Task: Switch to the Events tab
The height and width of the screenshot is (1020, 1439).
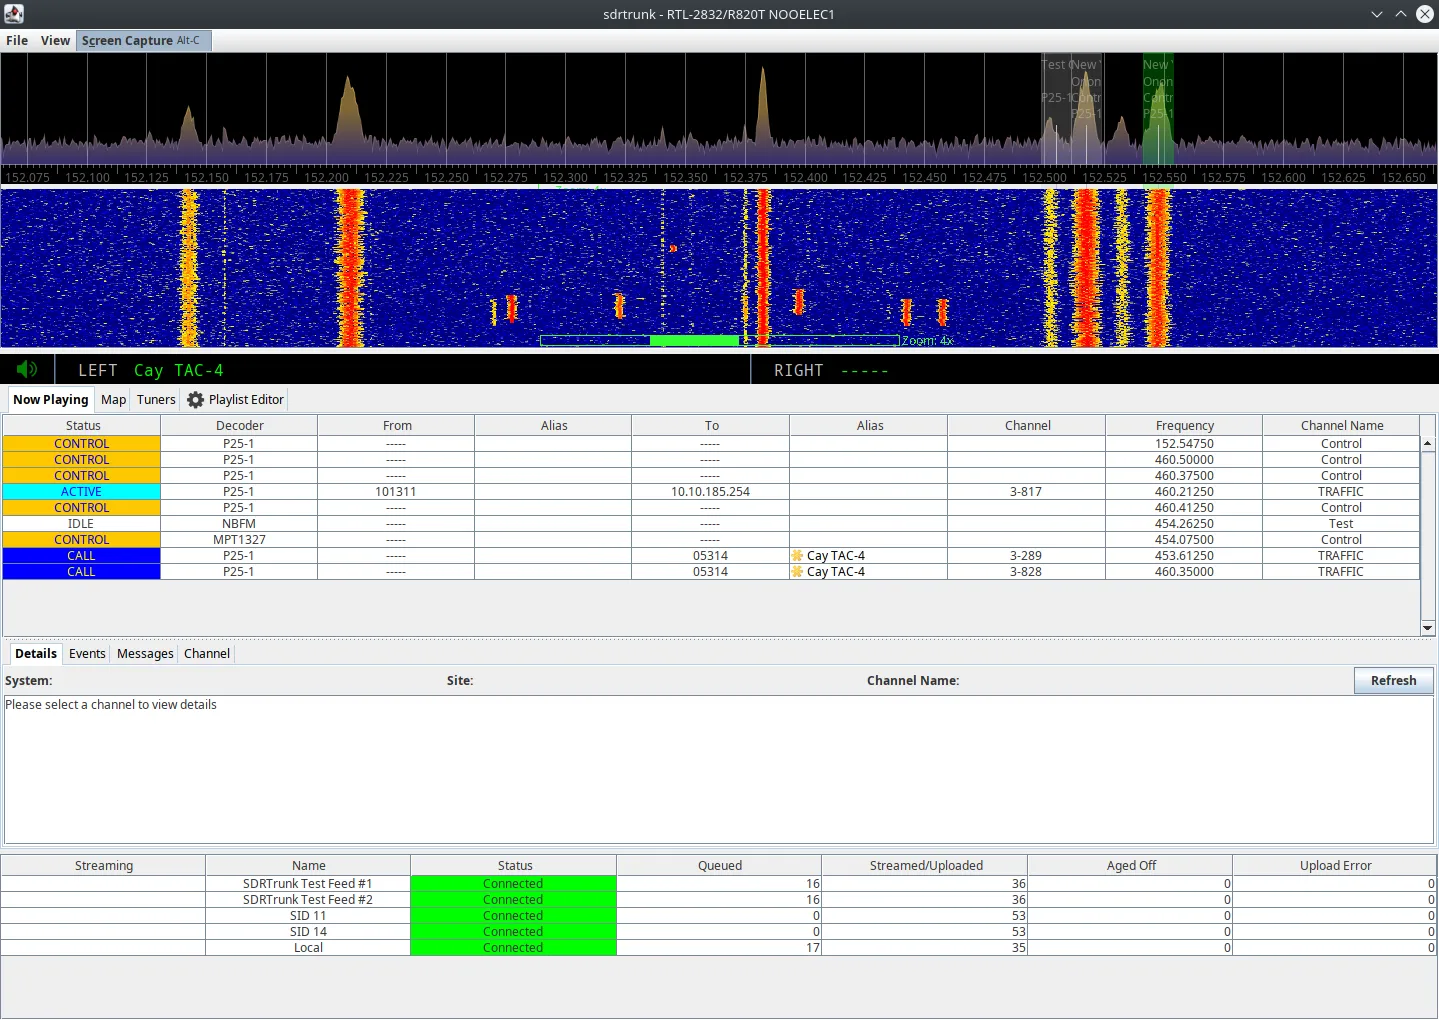Action: [87, 653]
